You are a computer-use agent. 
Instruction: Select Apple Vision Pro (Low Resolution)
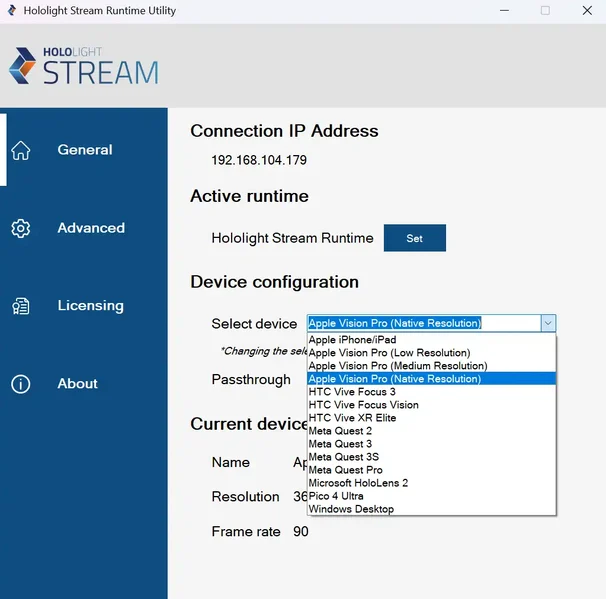coord(431,353)
